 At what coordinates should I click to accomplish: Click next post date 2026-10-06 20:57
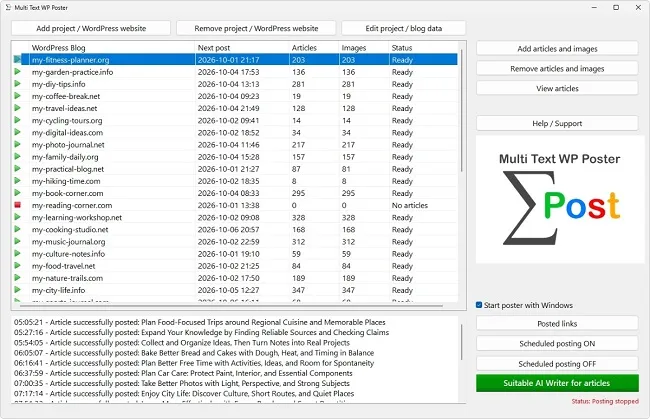(228, 229)
